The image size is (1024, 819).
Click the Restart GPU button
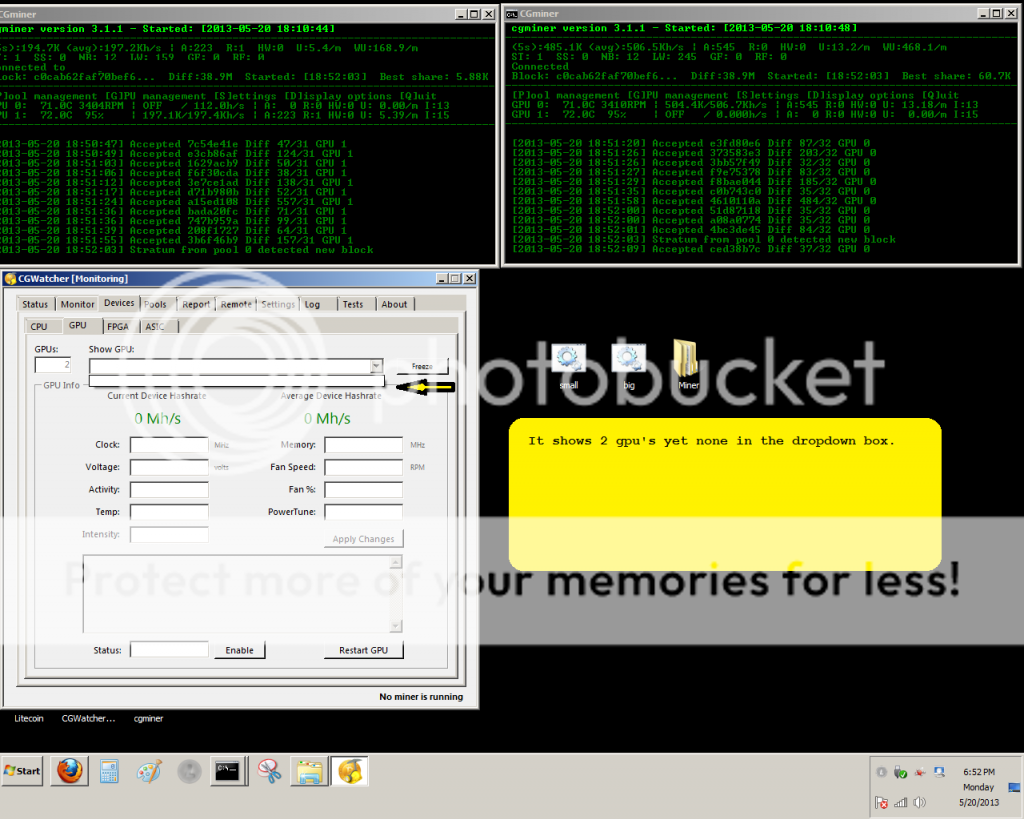364,650
